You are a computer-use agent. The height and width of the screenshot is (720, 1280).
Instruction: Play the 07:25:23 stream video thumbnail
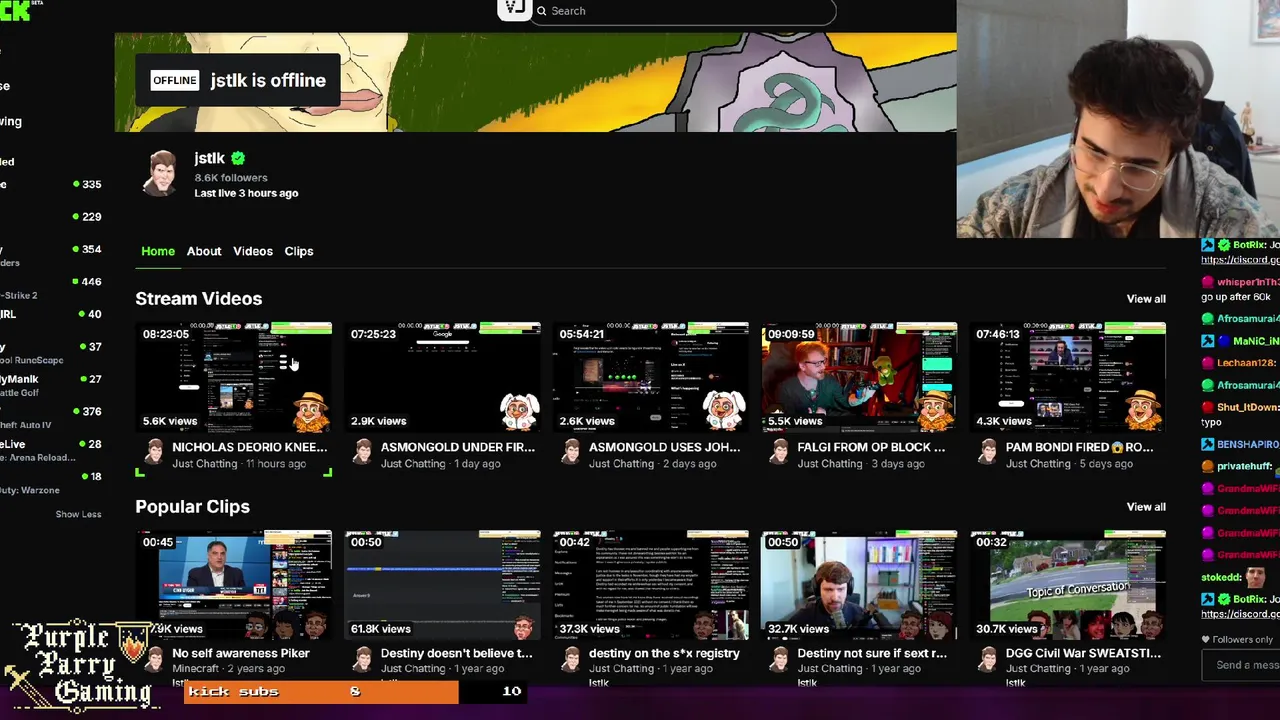[x=443, y=377]
